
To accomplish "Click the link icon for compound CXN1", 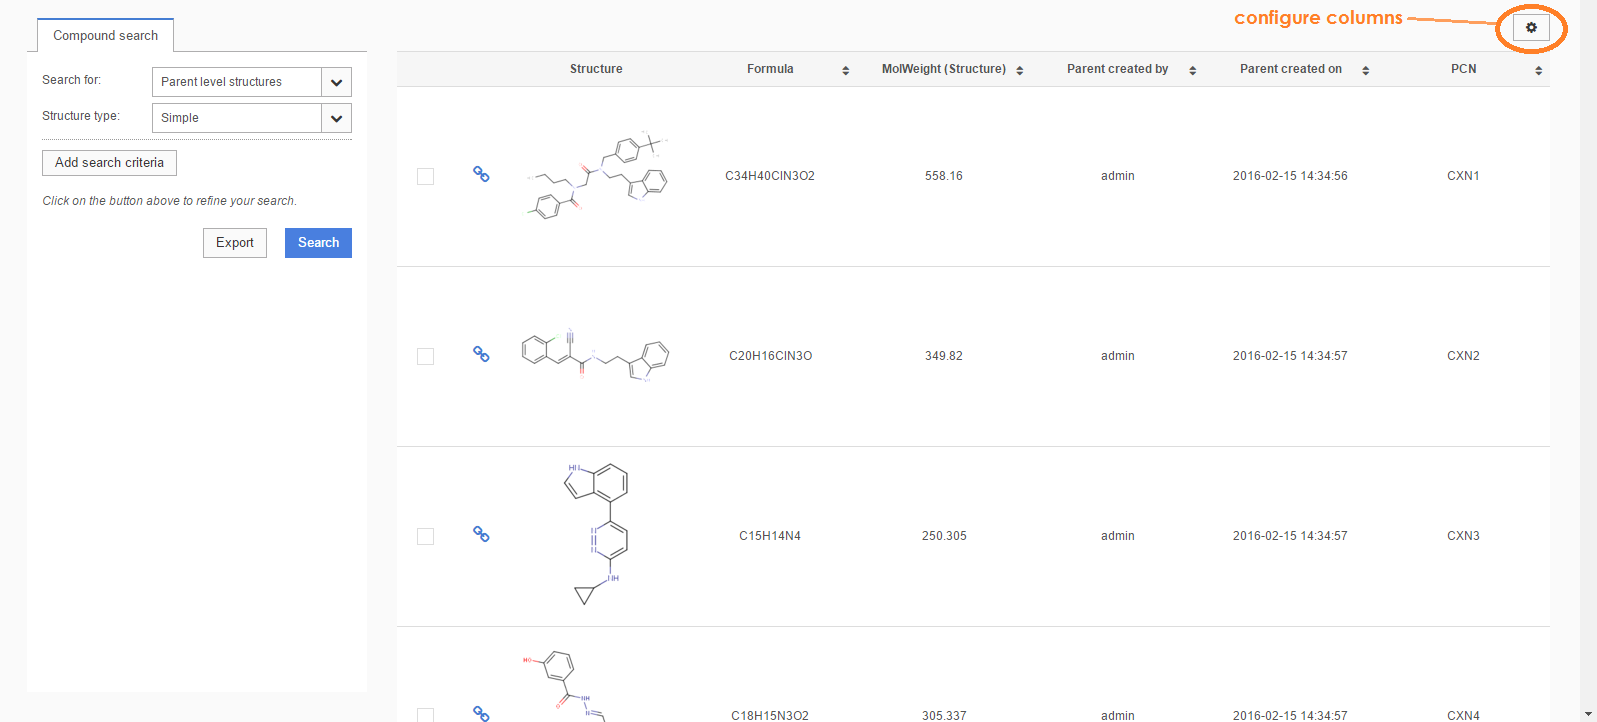I will pos(481,174).
